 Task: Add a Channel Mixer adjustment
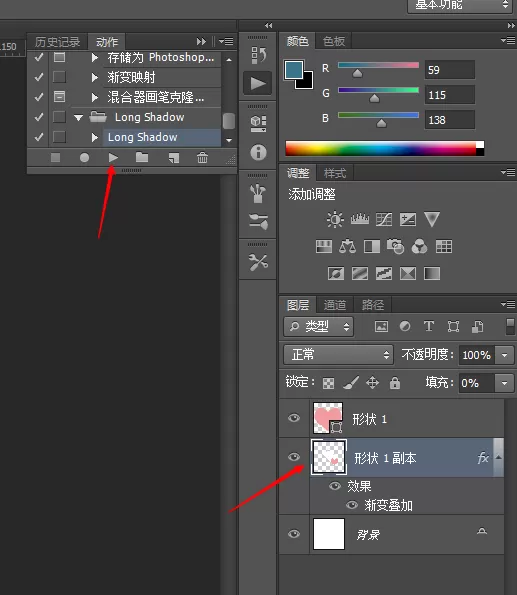[x=419, y=246]
